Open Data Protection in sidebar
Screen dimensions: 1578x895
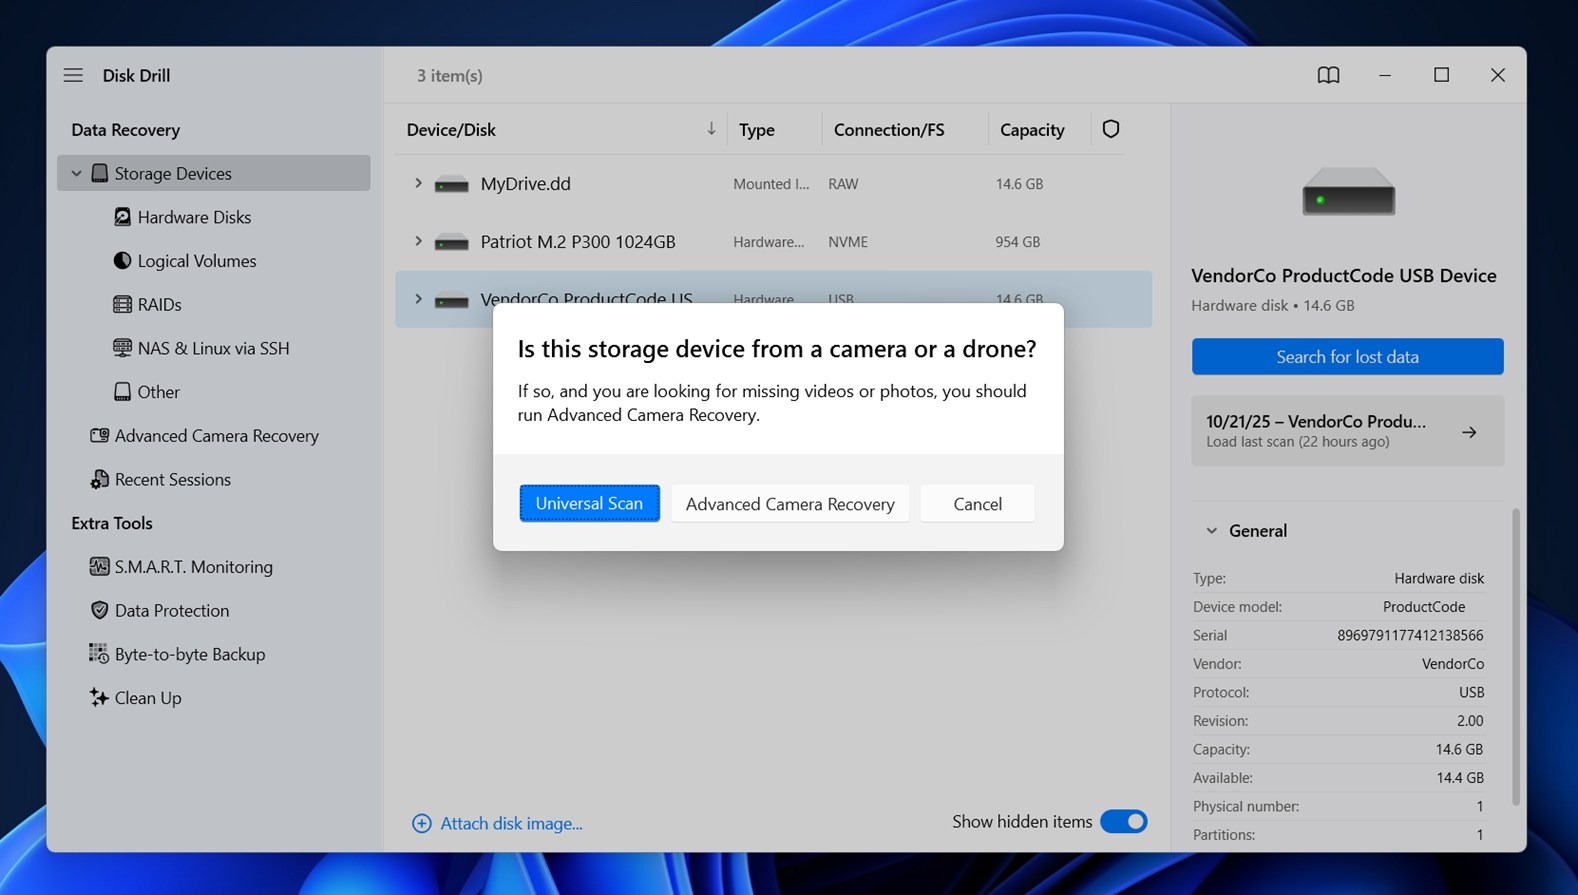tap(171, 611)
